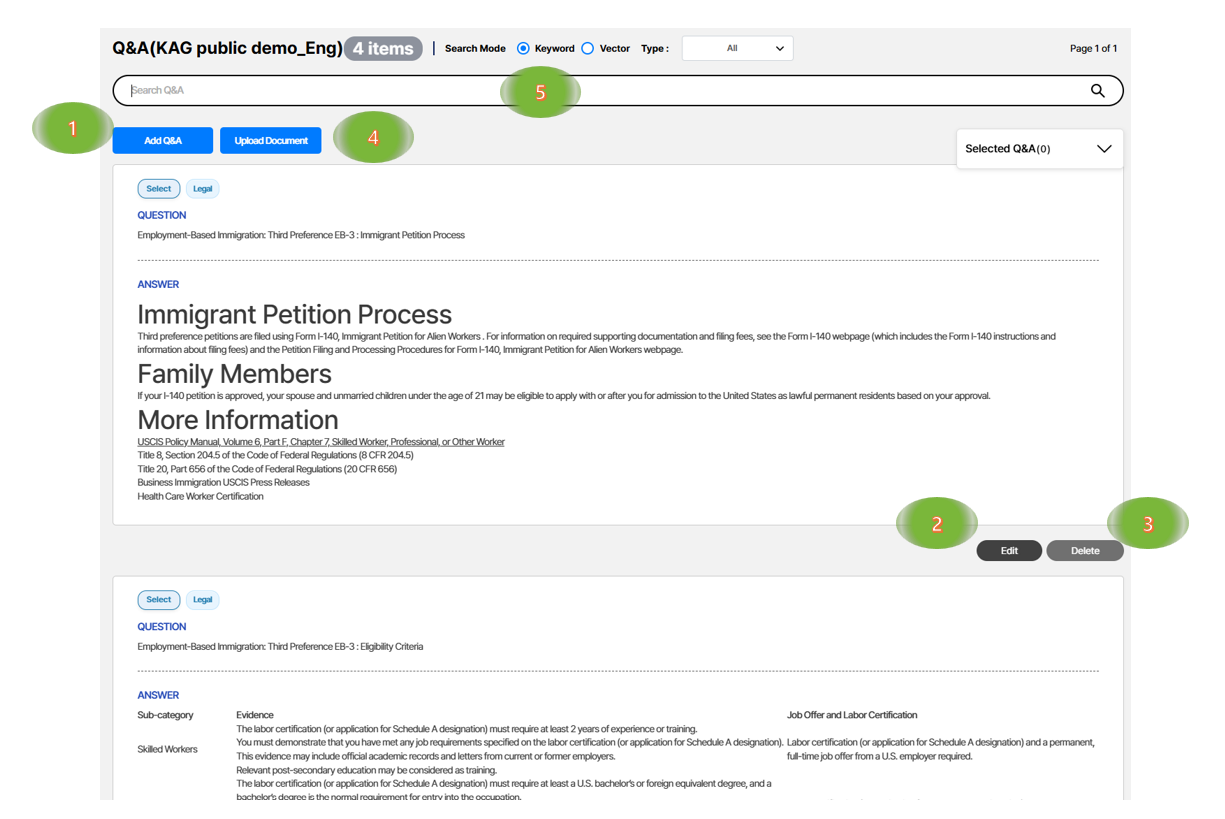
Task: Toggle Select on the Eligibility Criteria card
Action: tap(159, 600)
